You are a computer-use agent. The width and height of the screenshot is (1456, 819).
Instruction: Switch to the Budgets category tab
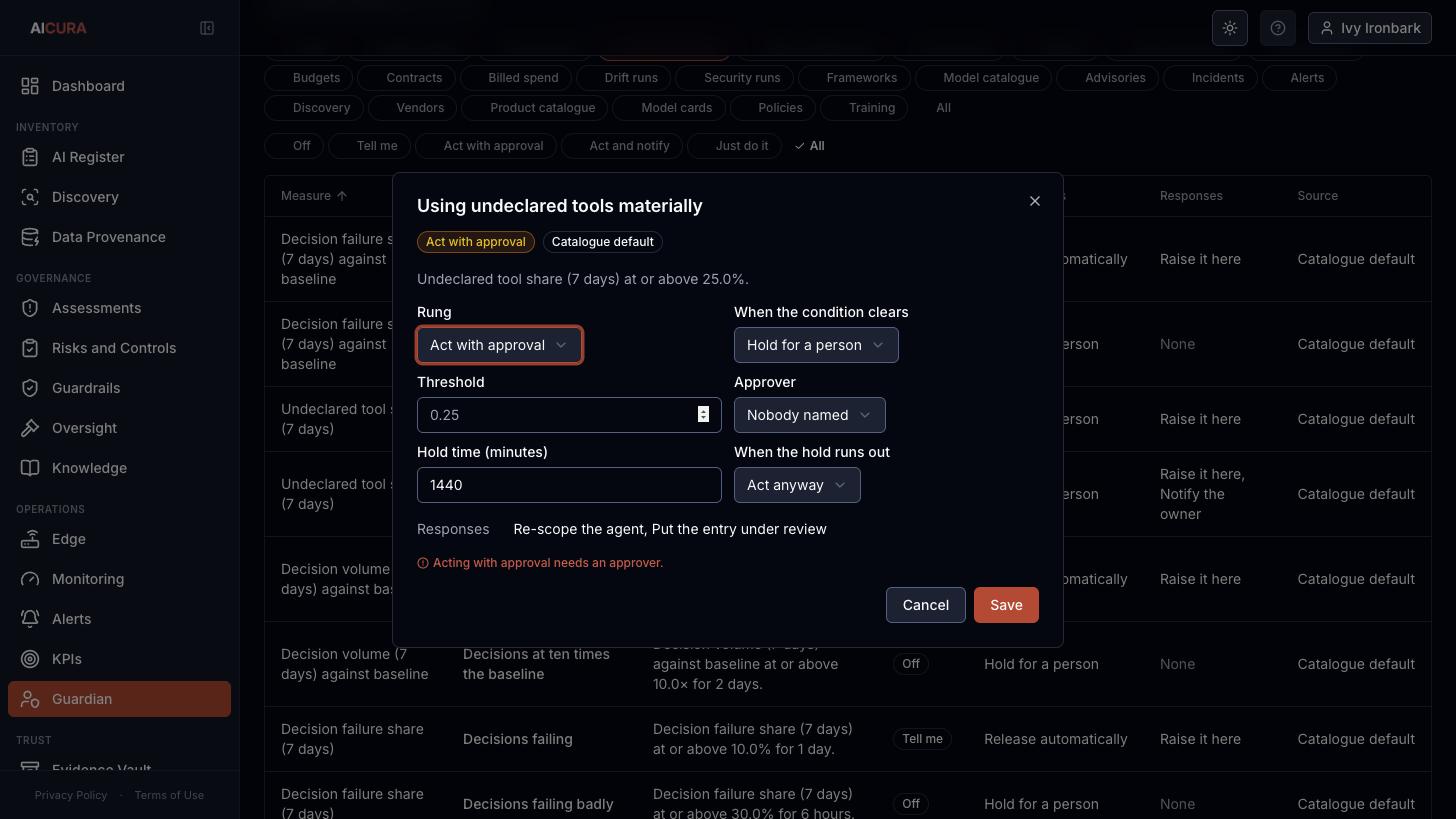(x=307, y=78)
